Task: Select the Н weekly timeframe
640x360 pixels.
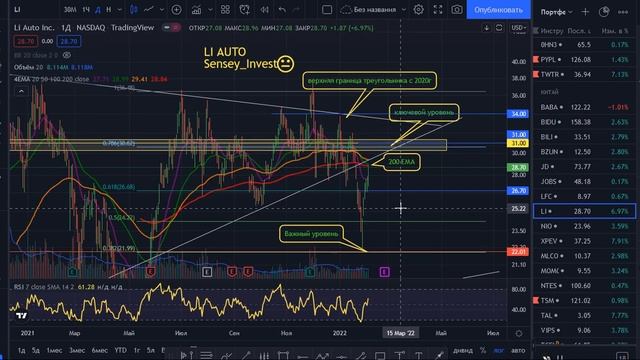Action: (x=109, y=9)
